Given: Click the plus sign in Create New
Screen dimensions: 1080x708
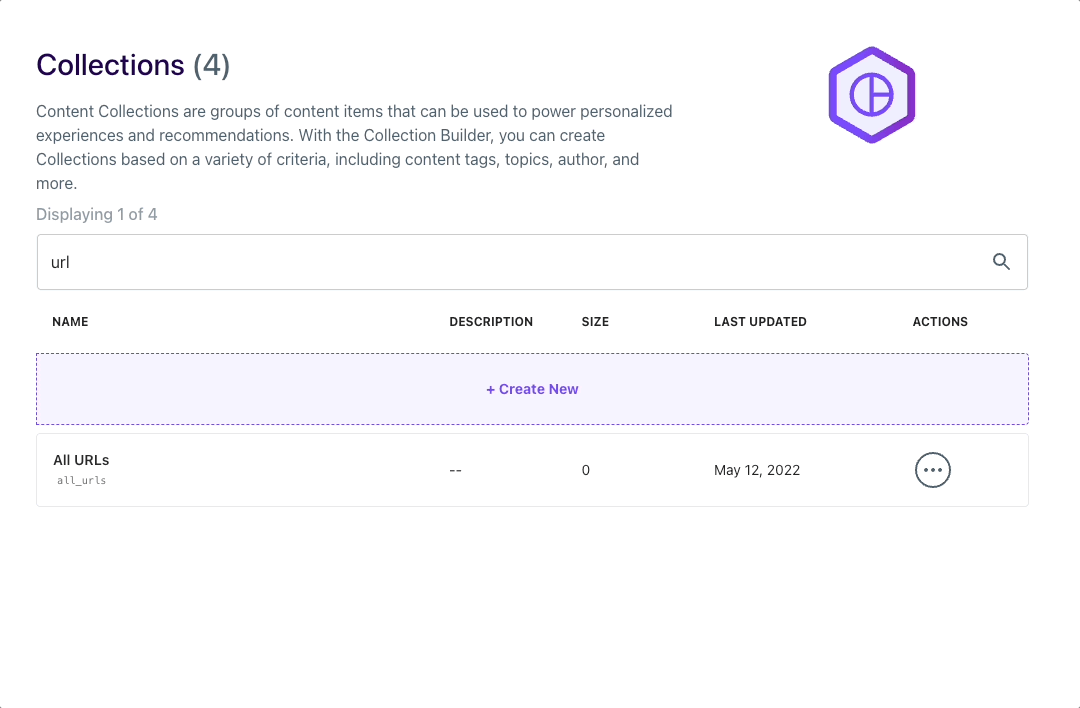Looking at the screenshot, I should click(490, 390).
